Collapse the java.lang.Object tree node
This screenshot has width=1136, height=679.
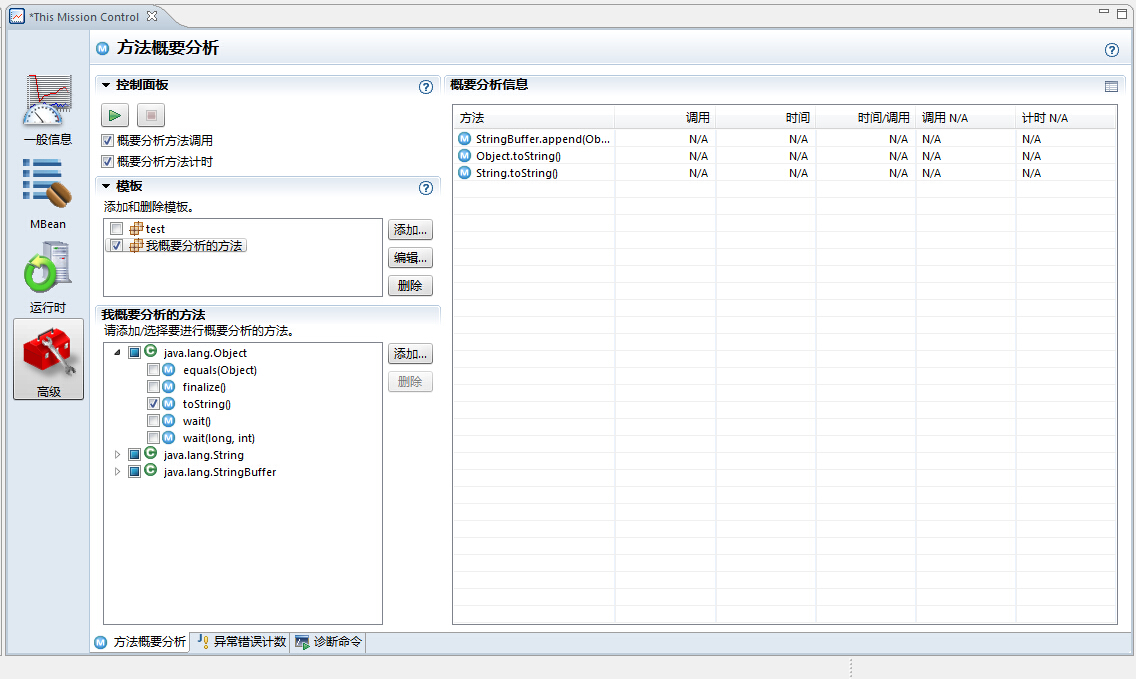117,353
